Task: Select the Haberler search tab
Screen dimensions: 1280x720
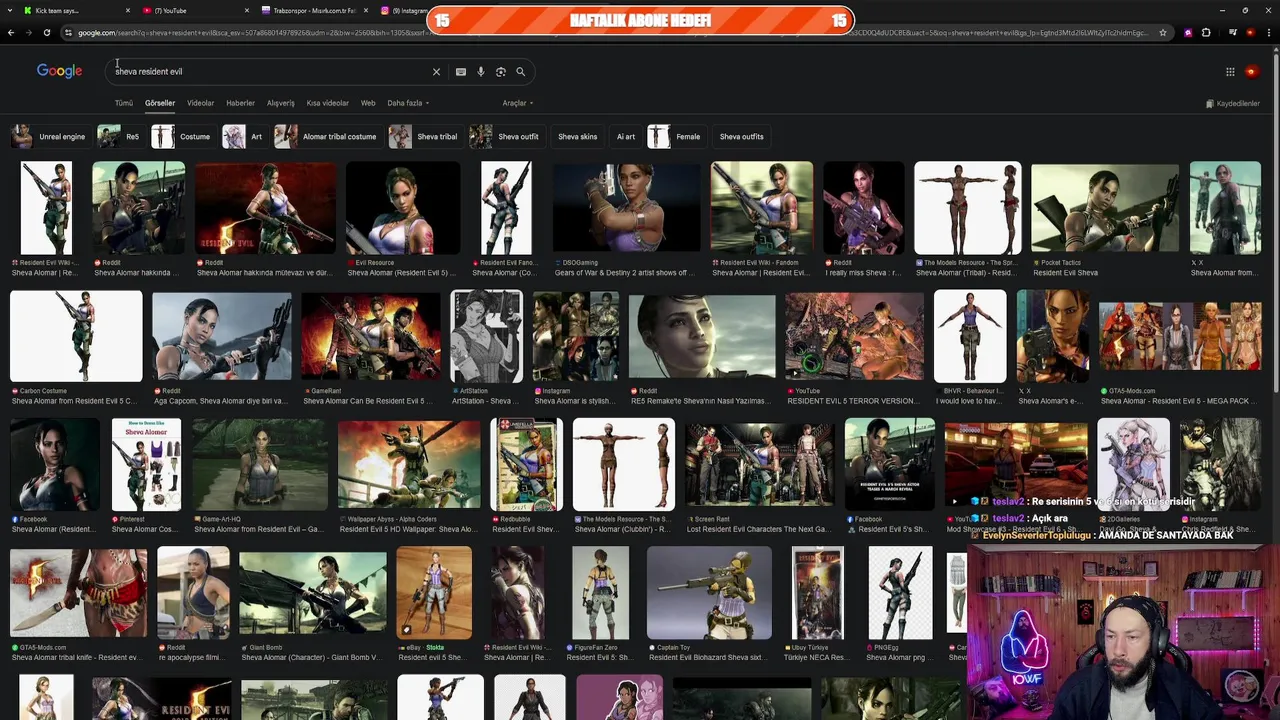Action: (240, 103)
